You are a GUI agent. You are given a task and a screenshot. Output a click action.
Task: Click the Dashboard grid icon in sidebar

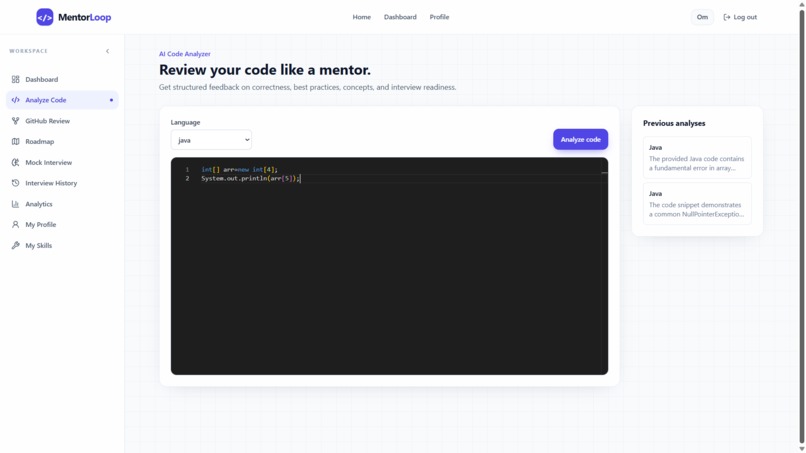click(15, 79)
